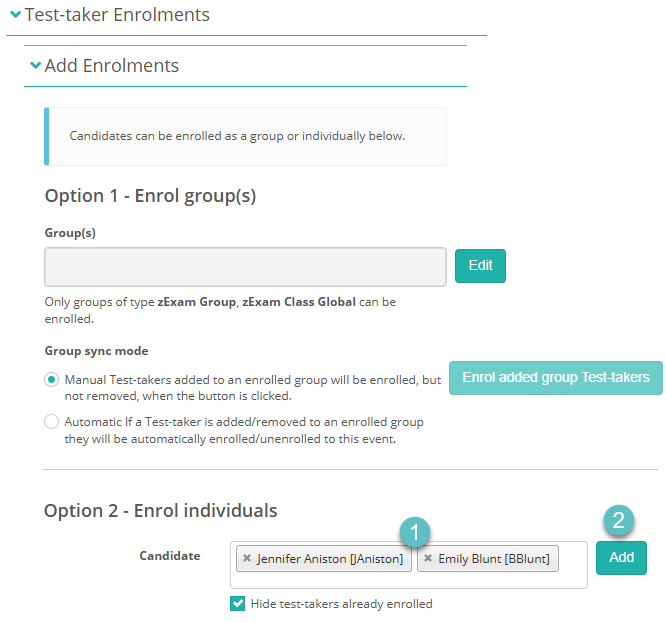Image resolution: width=666 pixels, height=623 pixels.
Task: Click Test-taker Enrolments section heading
Action: [117, 15]
